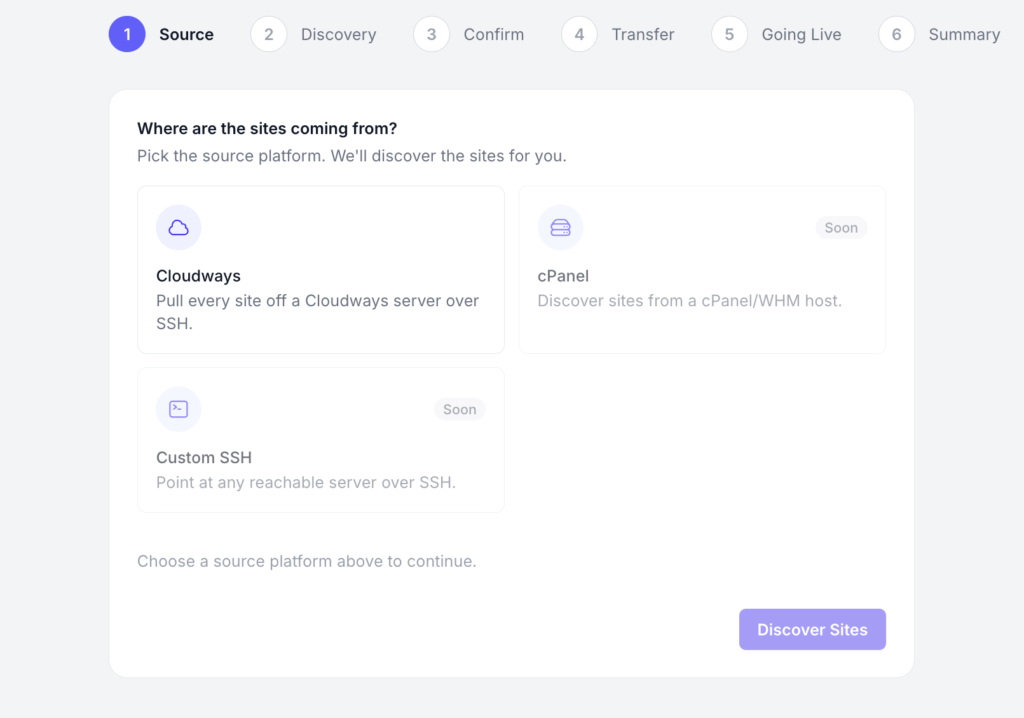Open the Source step label
The image size is (1024, 718).
coord(186,34)
